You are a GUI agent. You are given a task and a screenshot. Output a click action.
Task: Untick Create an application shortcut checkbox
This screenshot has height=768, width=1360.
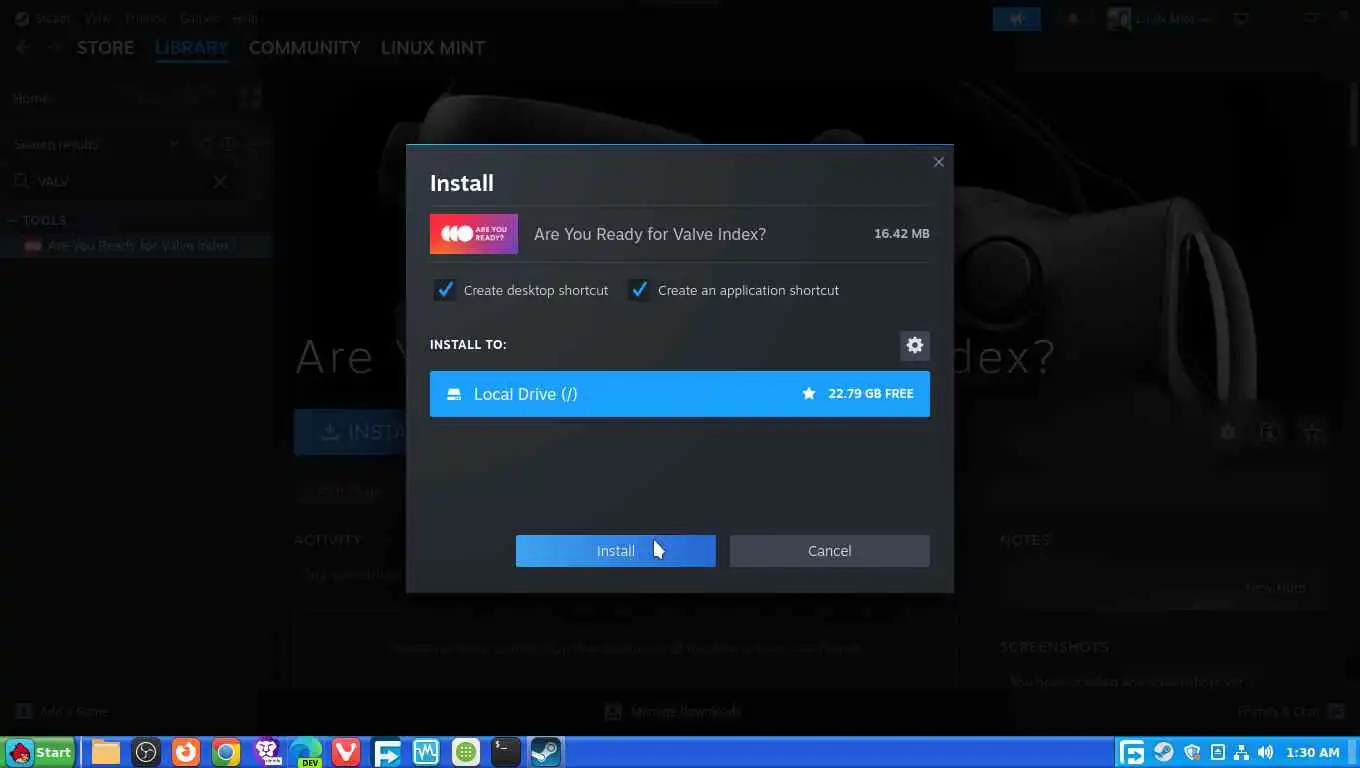click(639, 290)
